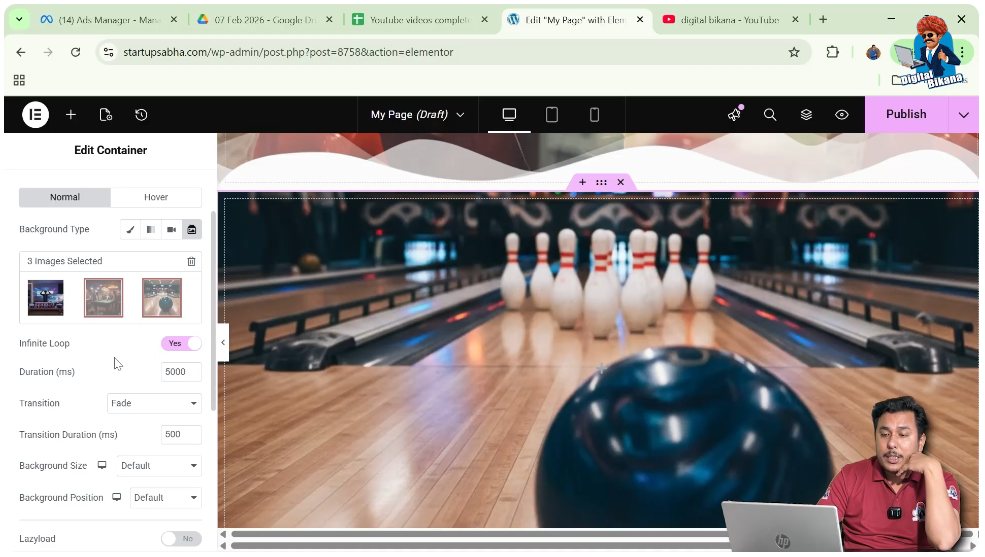The height and width of the screenshot is (557, 985).
Task: Open the Background Size dropdown
Action: 159,466
